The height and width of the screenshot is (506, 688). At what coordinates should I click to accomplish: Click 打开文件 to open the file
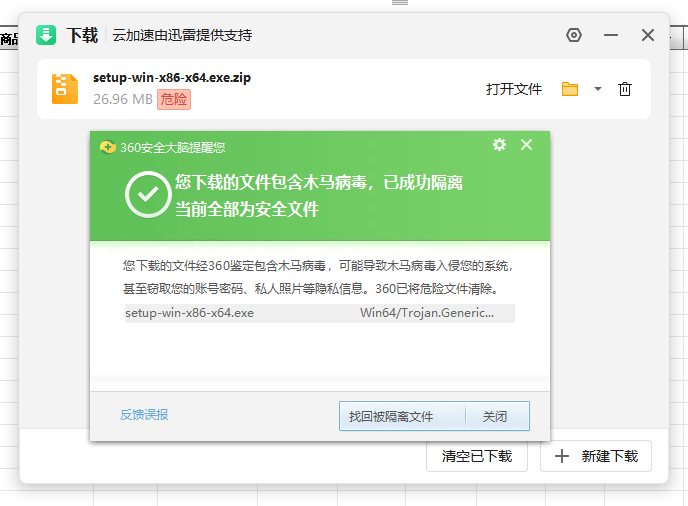[x=514, y=89]
